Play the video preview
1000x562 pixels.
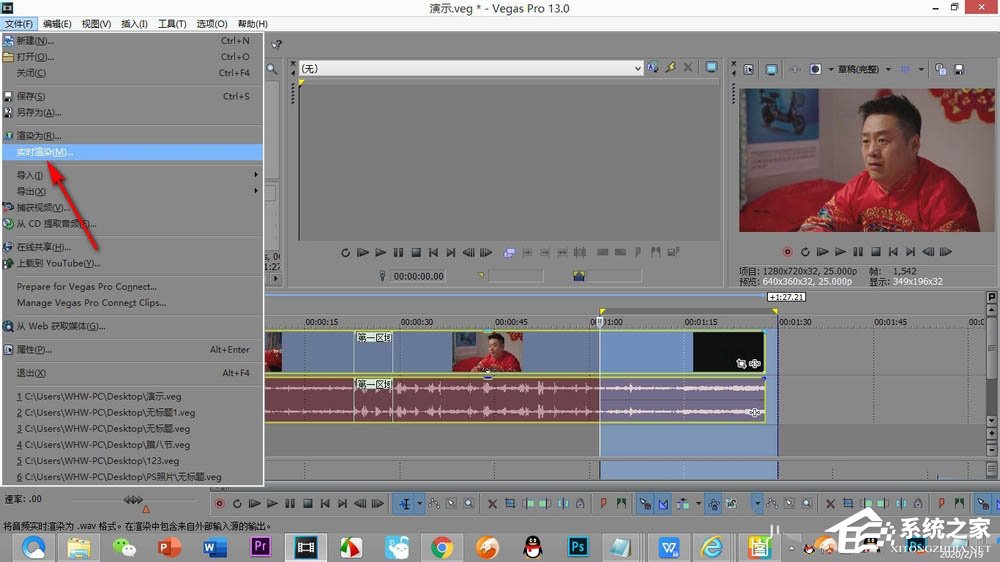tap(841, 252)
